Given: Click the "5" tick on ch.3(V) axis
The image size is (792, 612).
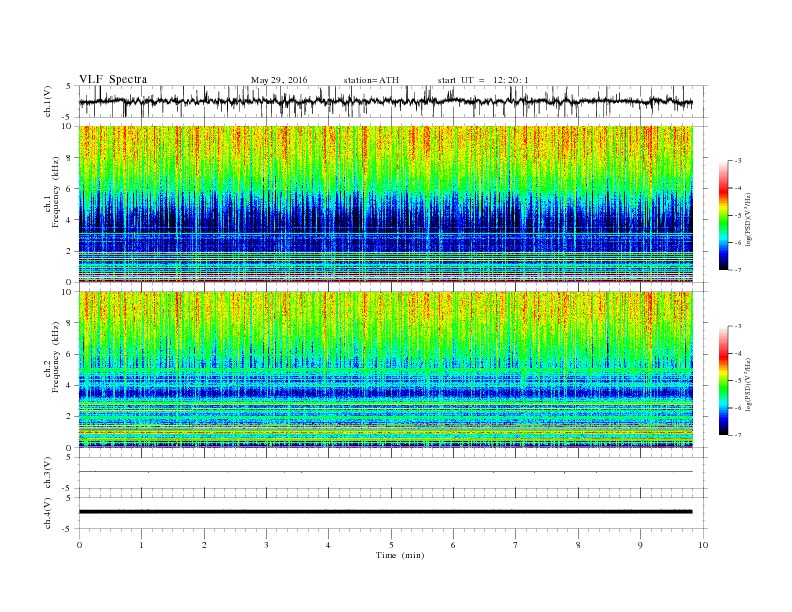Looking at the screenshot, I should coord(69,457).
